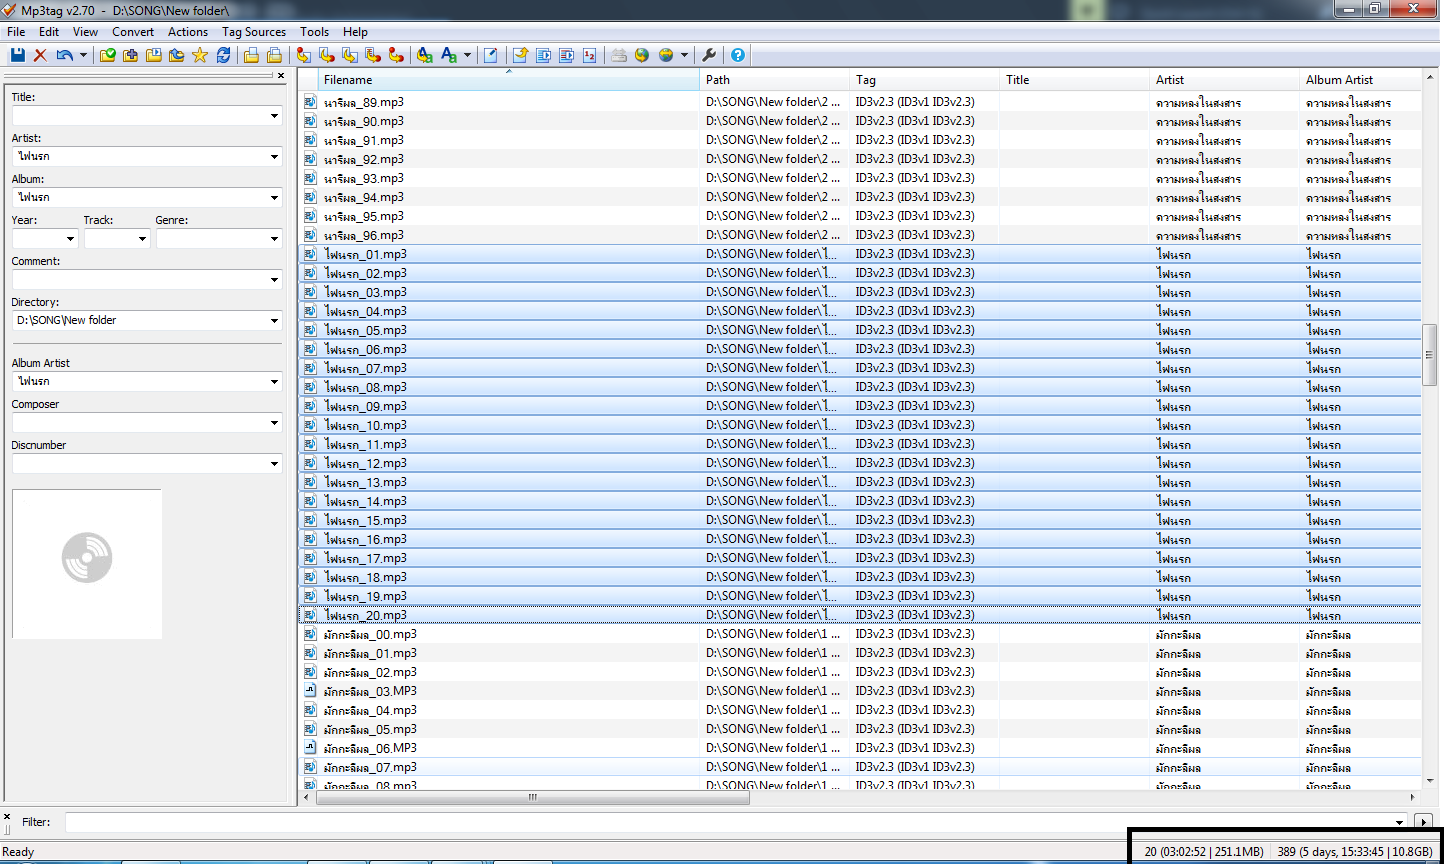Open the File menu
Screen dimensions: 1444x864
pyautogui.click(x=16, y=32)
